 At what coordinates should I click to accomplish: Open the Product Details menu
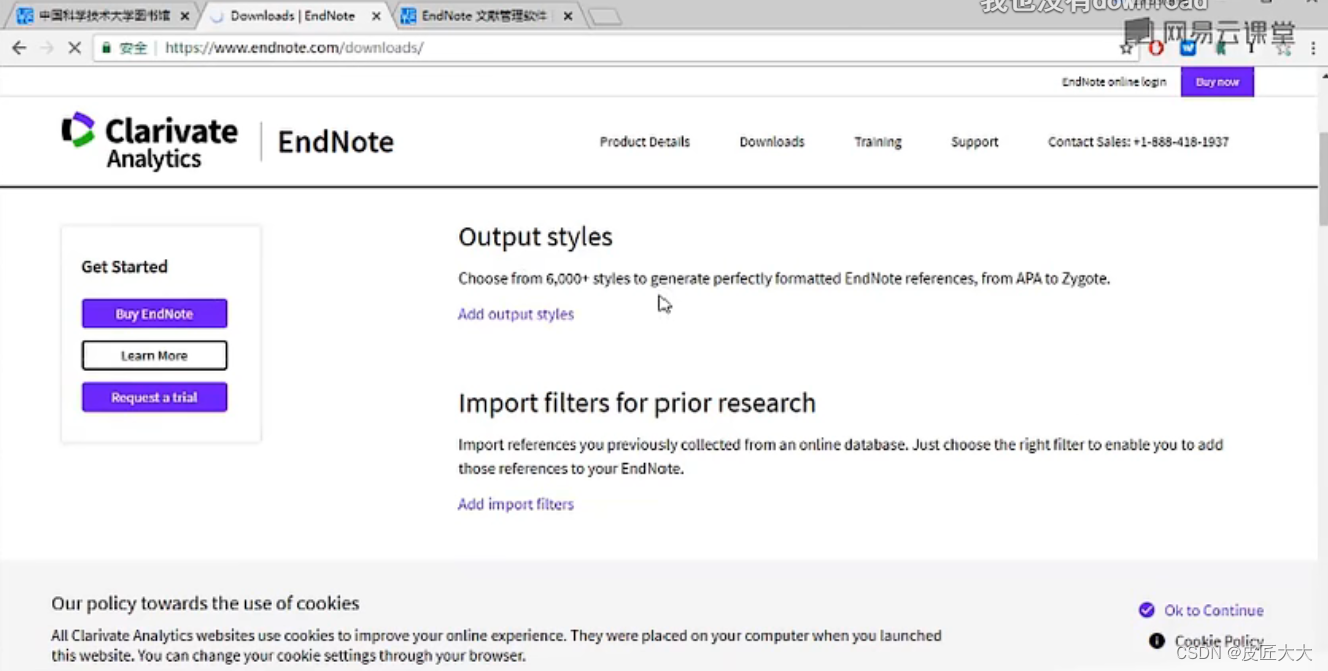tap(644, 141)
